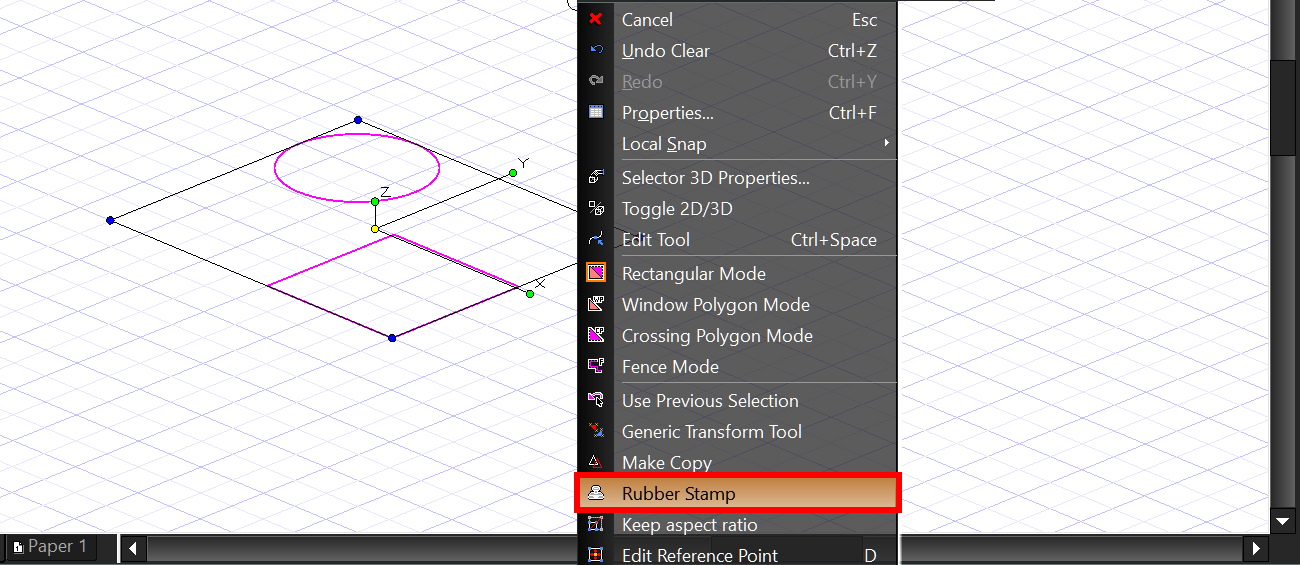Enable Rectangular Mode selection
Viewport: 1300px width, 565px height.
[738, 273]
